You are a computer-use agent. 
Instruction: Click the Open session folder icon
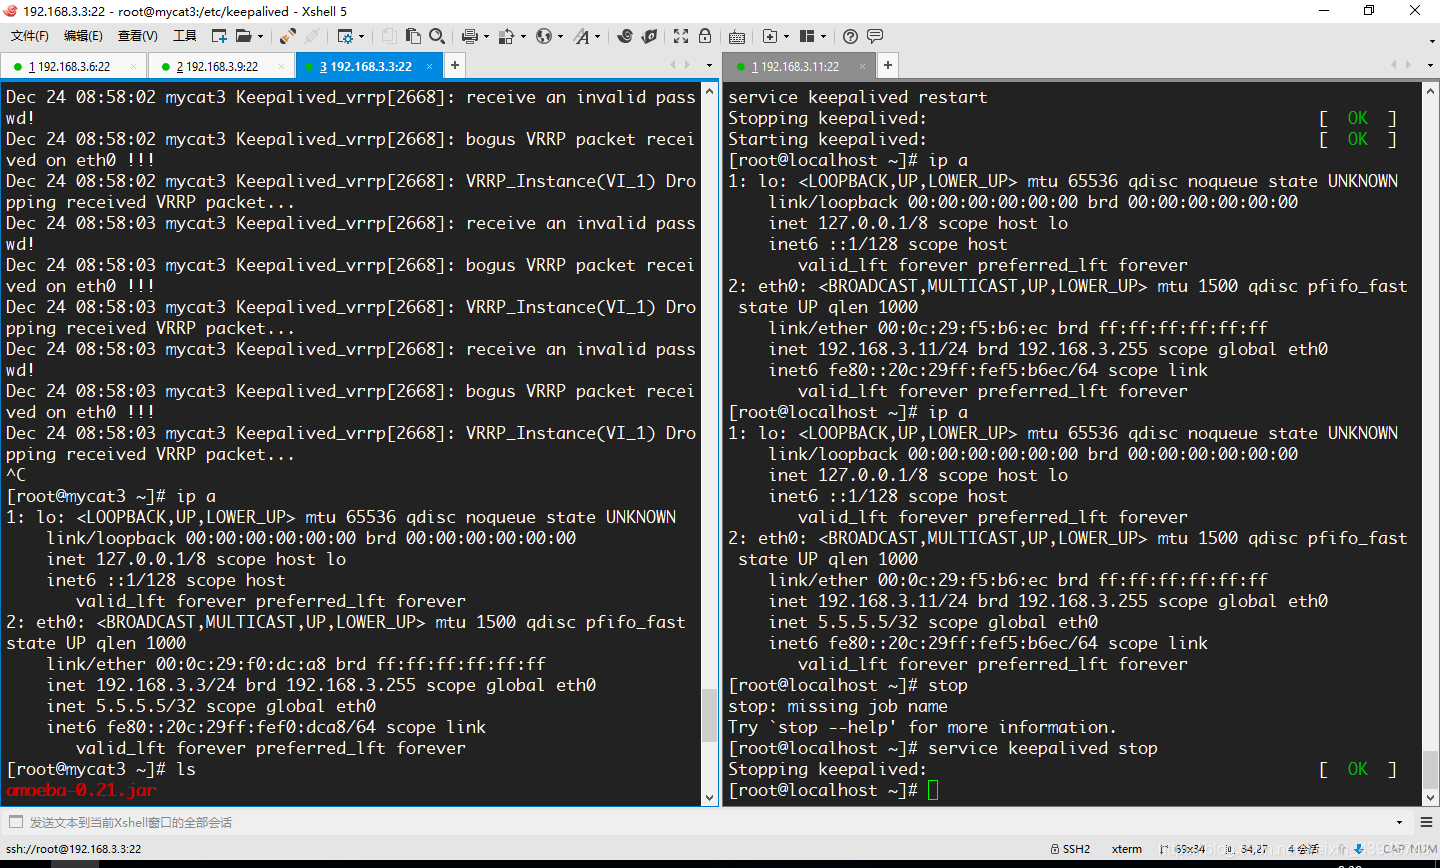point(243,36)
